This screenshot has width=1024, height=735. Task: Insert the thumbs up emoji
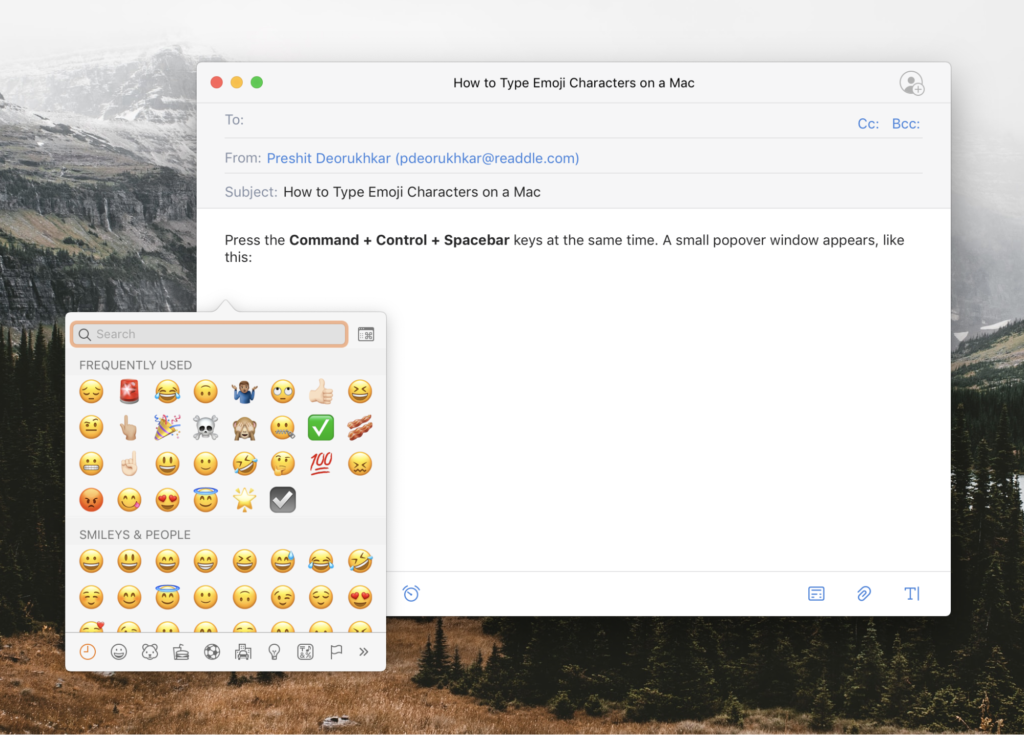click(x=320, y=391)
